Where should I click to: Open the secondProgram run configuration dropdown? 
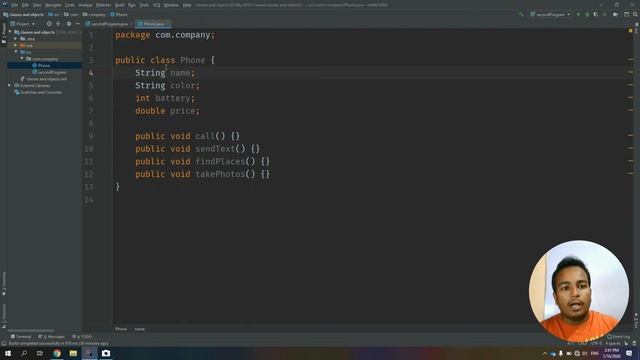[550, 14]
